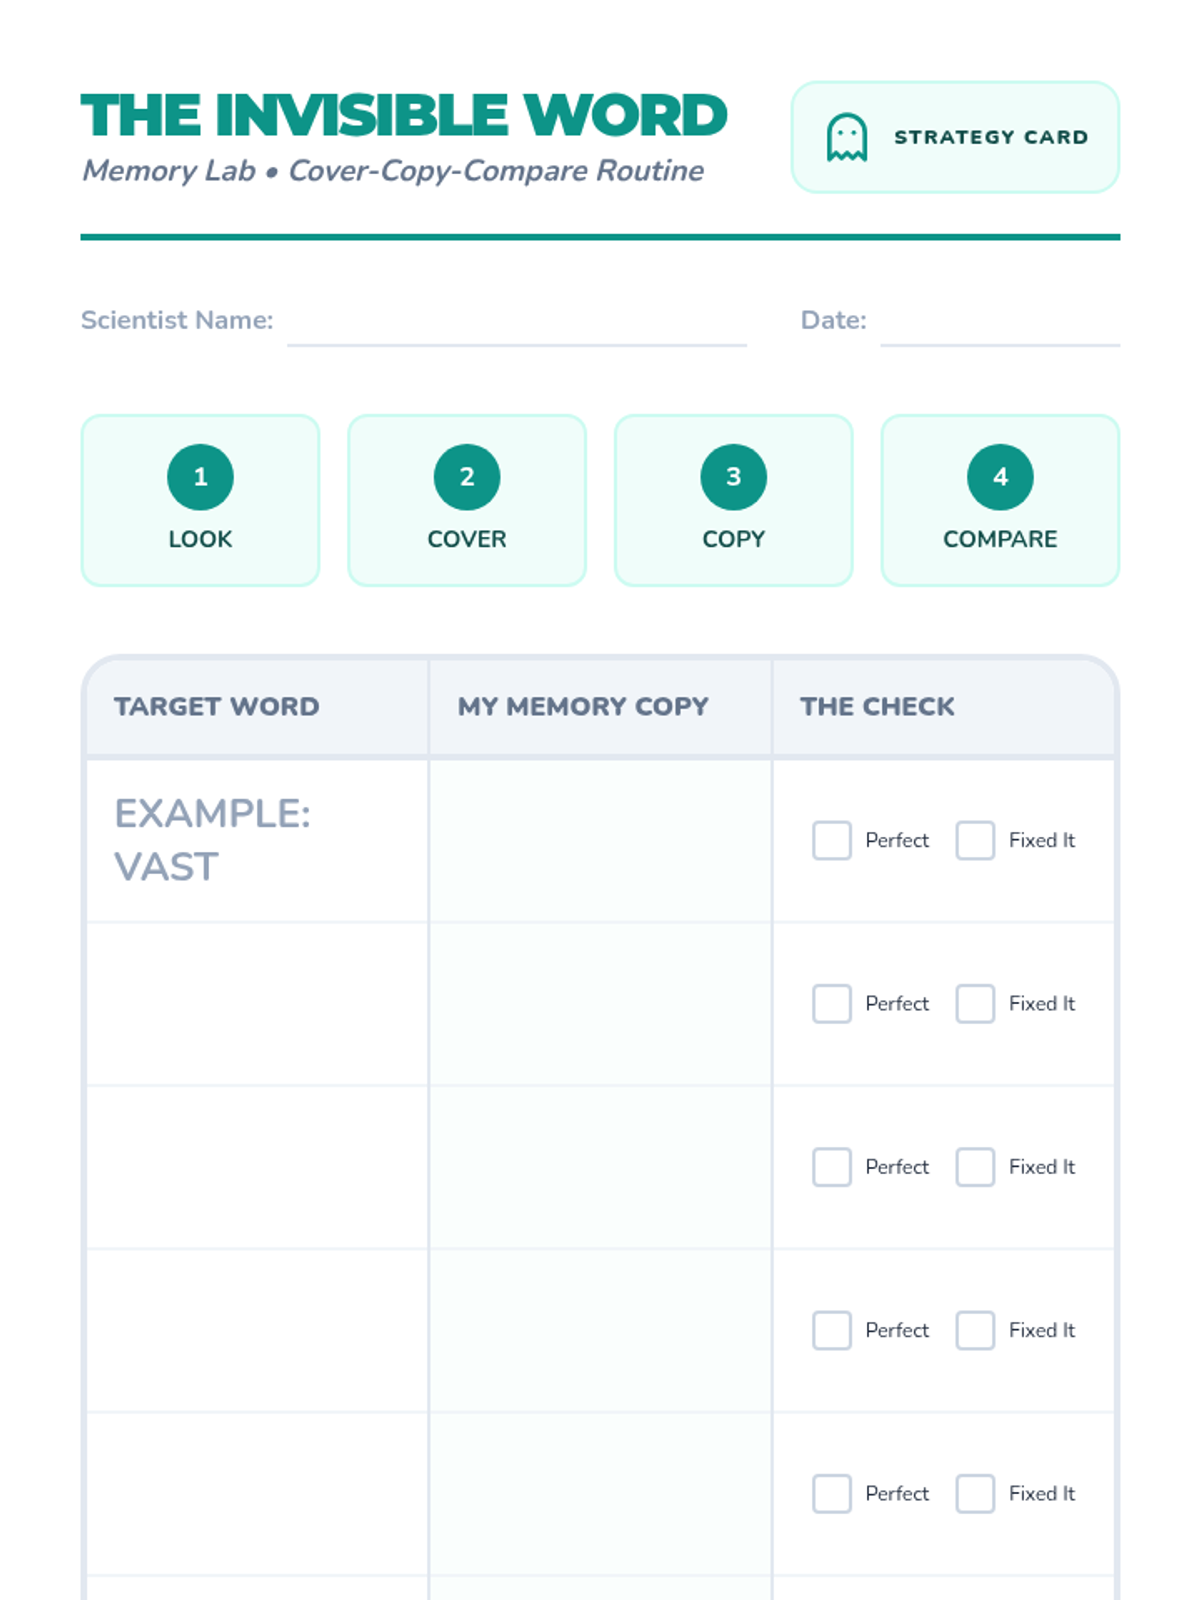Tick Perfect checkbox in second table row
The width and height of the screenshot is (1200, 1600).
tap(832, 1004)
